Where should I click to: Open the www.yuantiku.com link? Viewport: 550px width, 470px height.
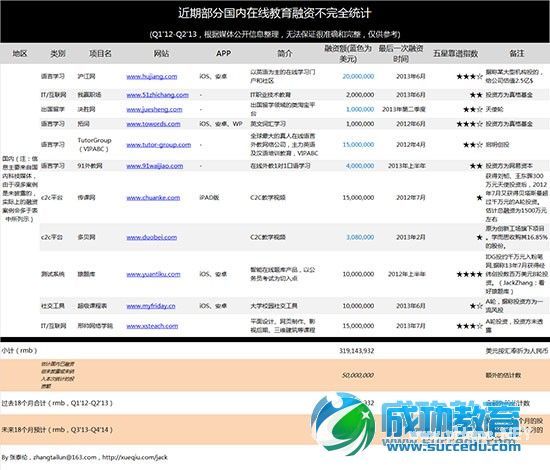pos(153,274)
